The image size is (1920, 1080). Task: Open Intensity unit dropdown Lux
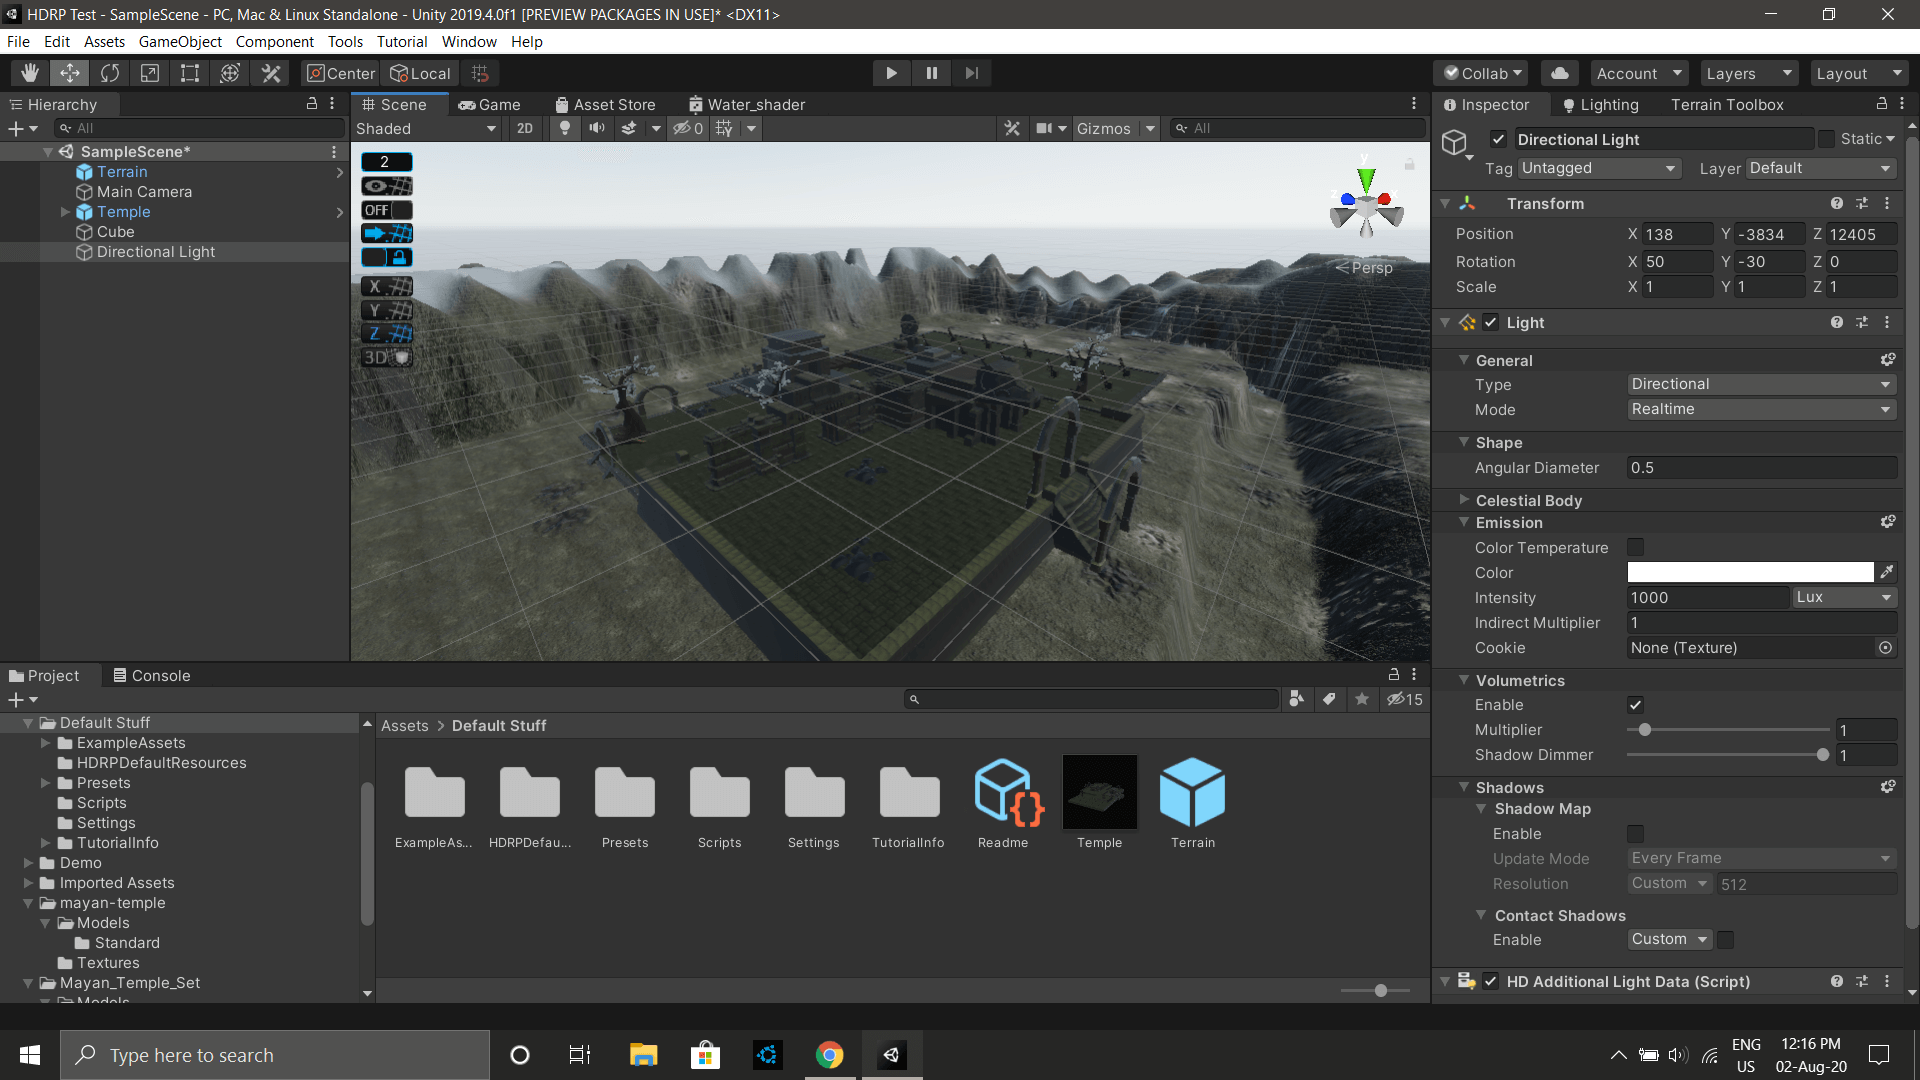(x=1844, y=597)
